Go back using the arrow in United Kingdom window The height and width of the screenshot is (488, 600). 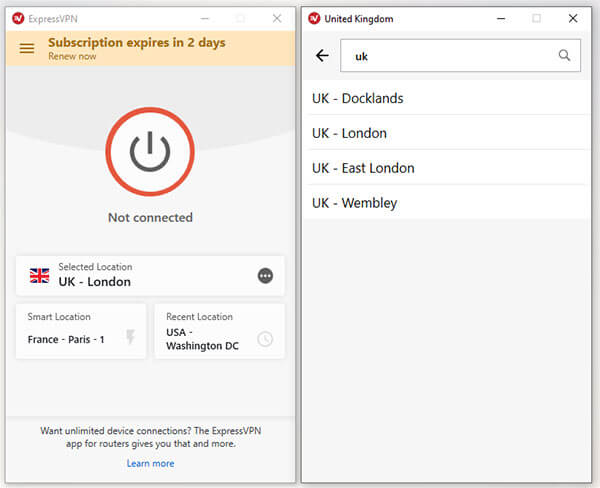coord(322,56)
